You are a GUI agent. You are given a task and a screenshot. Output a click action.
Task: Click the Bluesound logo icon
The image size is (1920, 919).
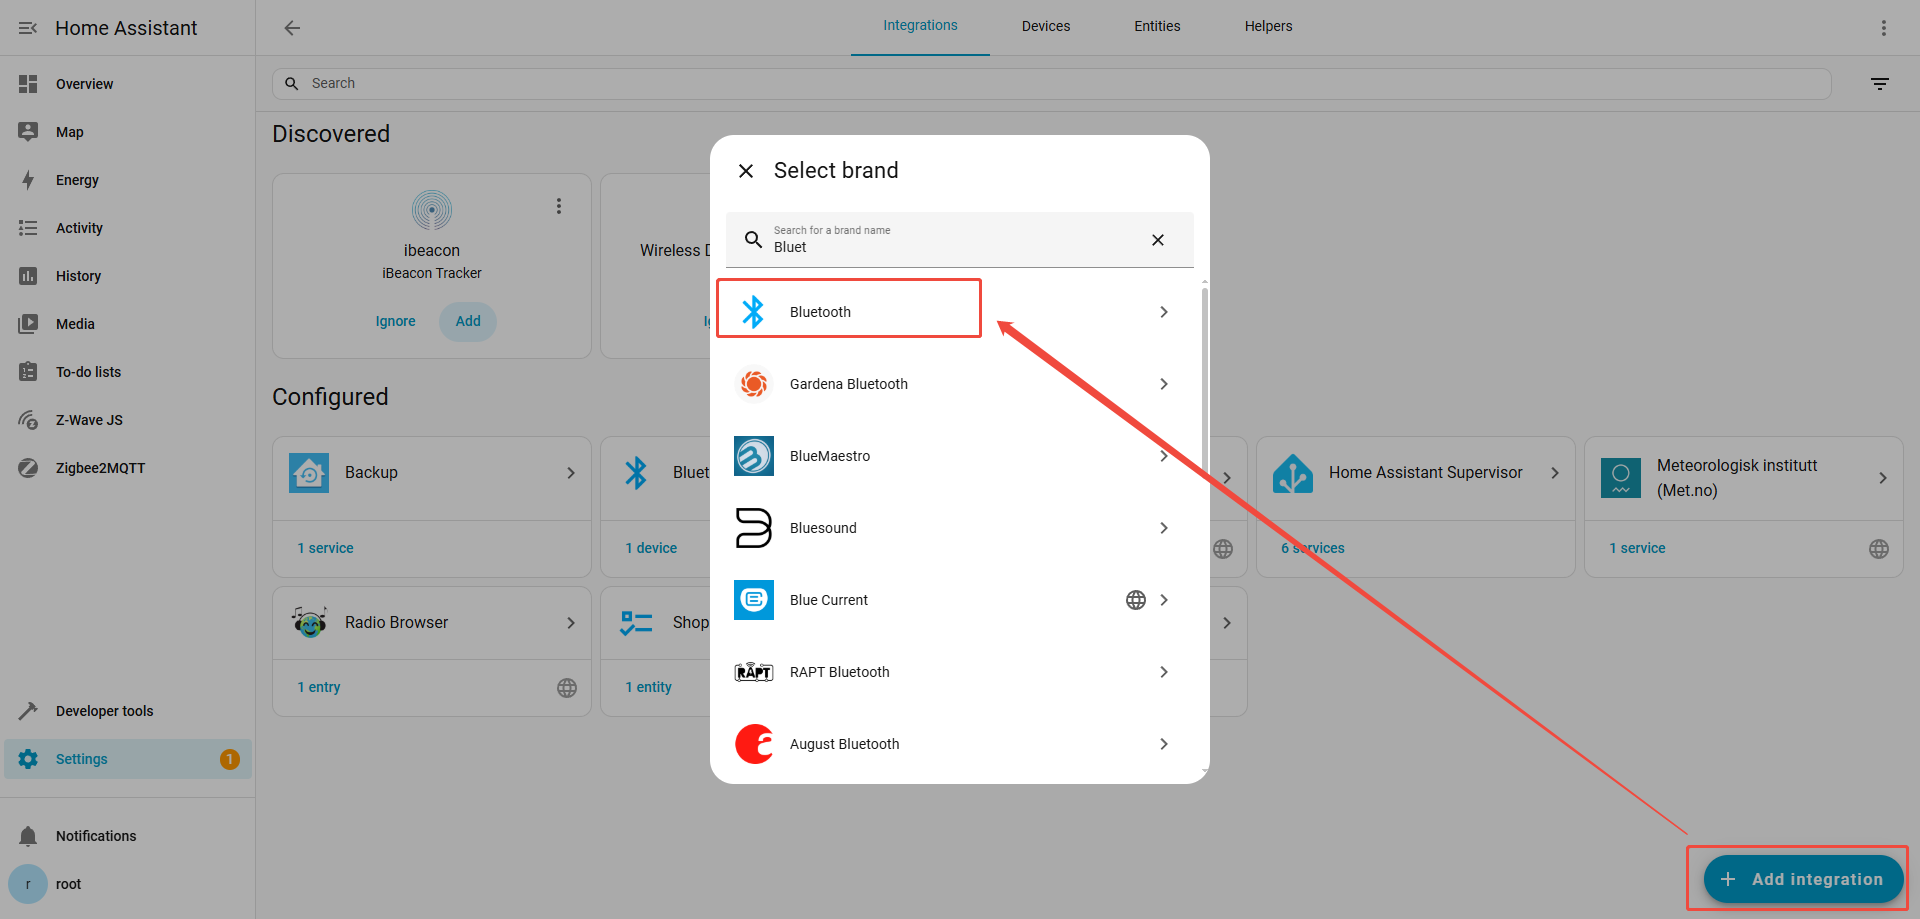coord(753,528)
